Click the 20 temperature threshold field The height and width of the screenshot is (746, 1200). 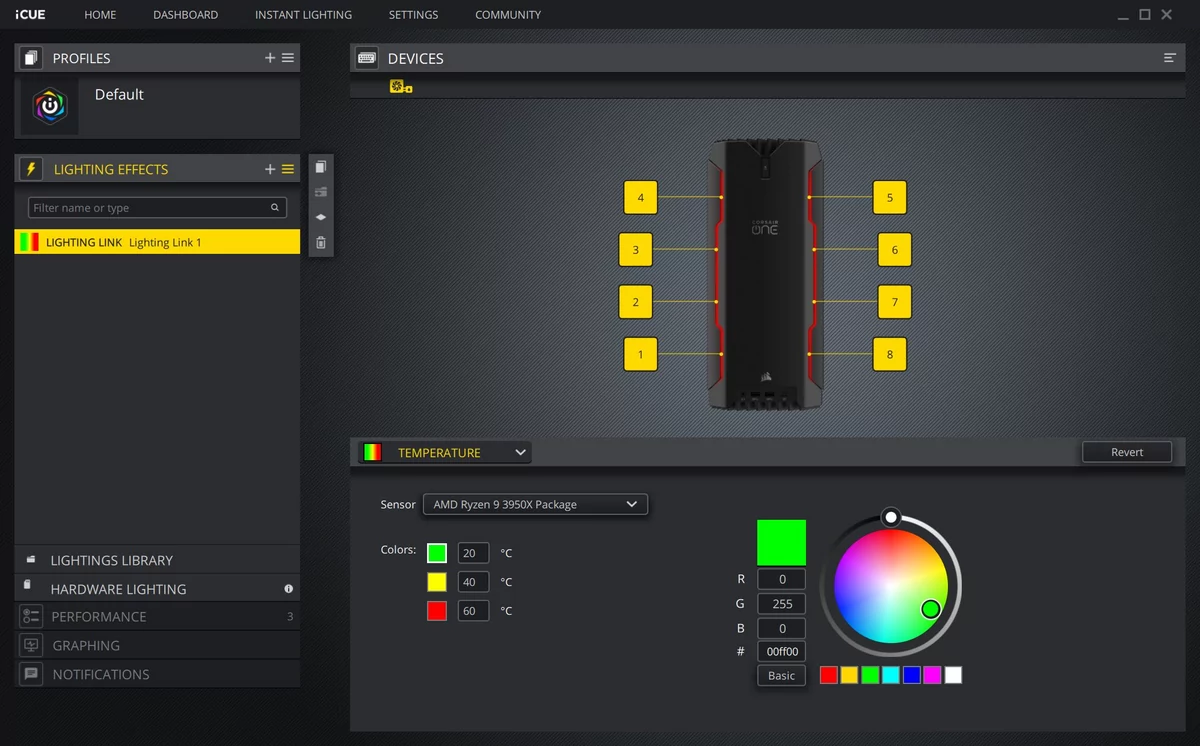click(473, 553)
